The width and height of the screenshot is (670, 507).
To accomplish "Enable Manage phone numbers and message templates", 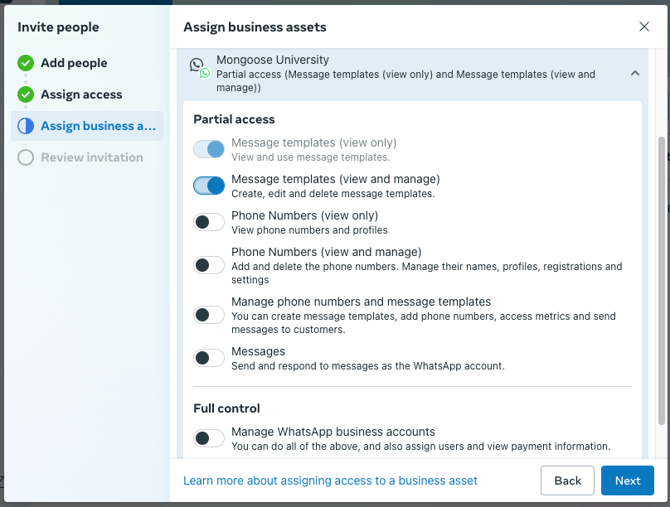I will (x=209, y=315).
